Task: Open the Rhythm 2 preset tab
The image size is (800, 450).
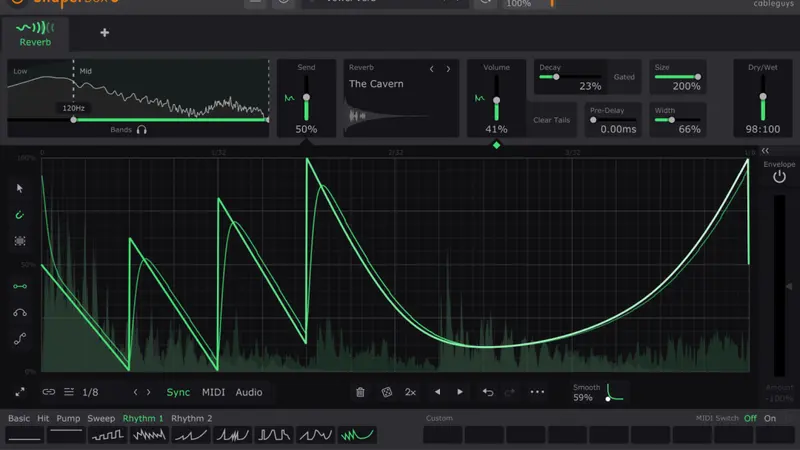Action: coord(191,418)
